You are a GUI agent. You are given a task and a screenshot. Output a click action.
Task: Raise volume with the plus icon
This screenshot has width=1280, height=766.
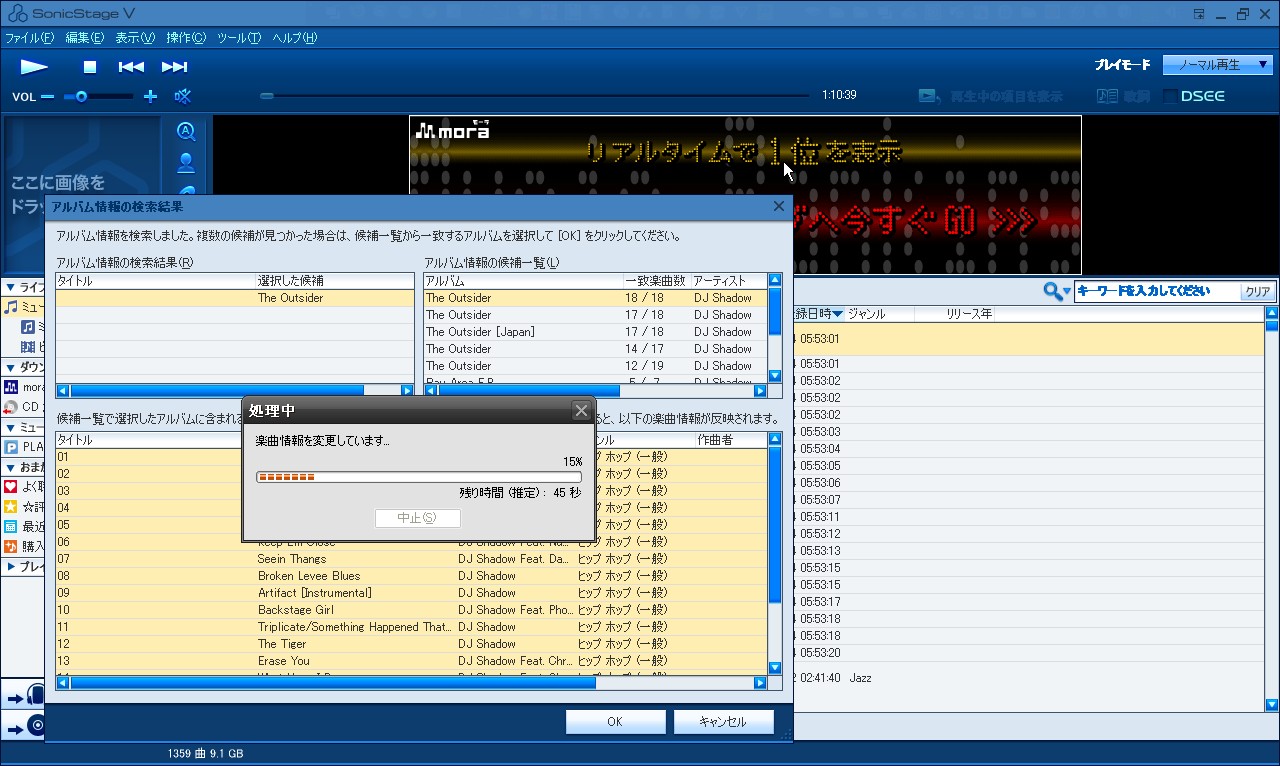pos(150,96)
